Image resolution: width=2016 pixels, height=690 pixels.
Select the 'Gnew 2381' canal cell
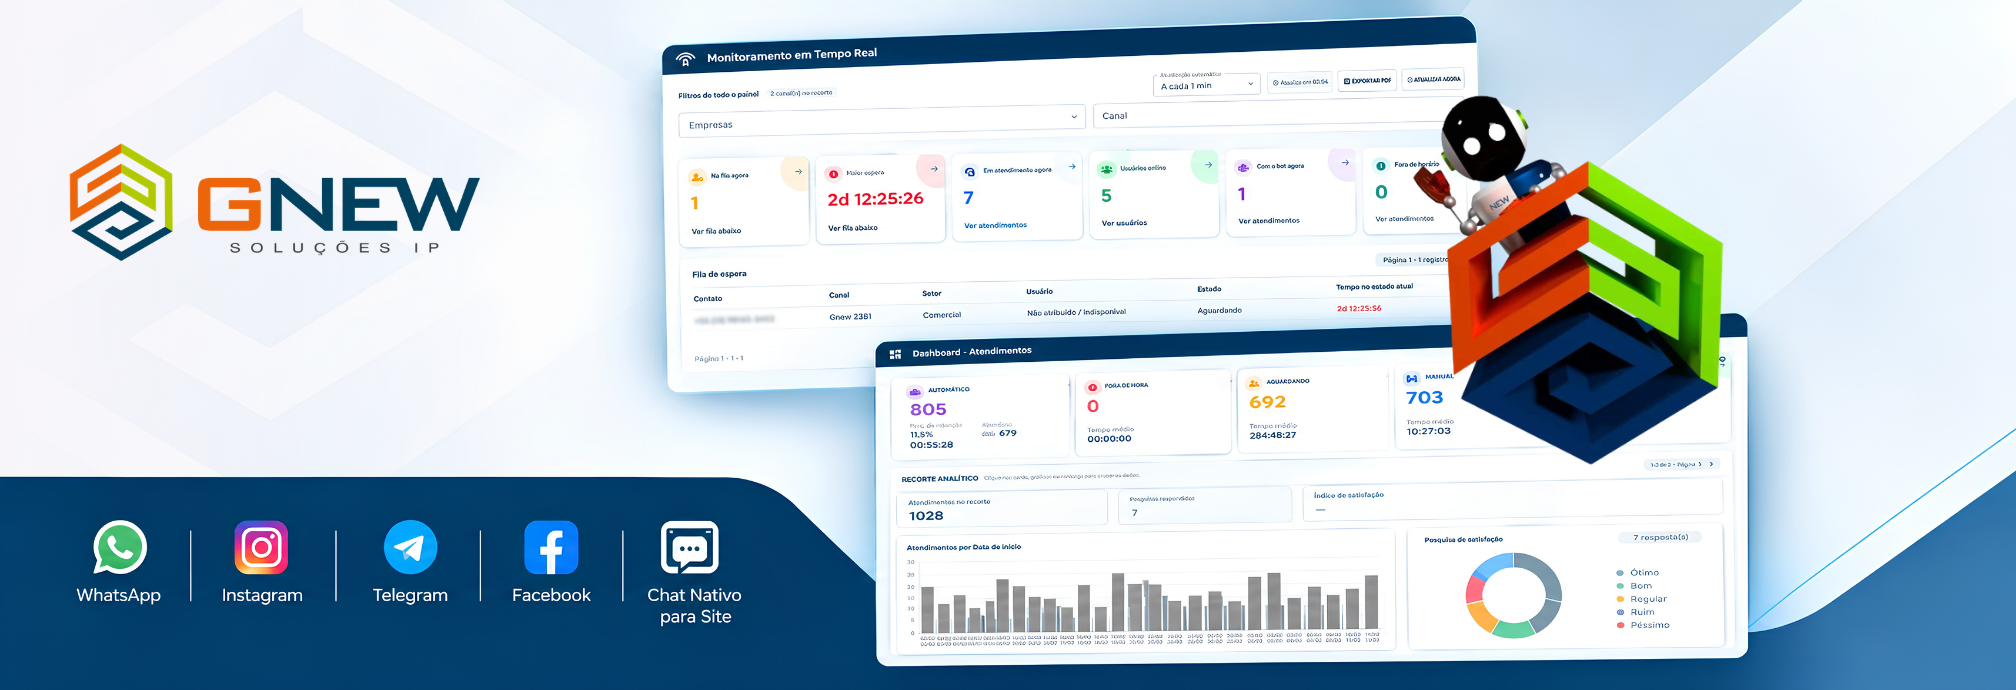(x=850, y=317)
